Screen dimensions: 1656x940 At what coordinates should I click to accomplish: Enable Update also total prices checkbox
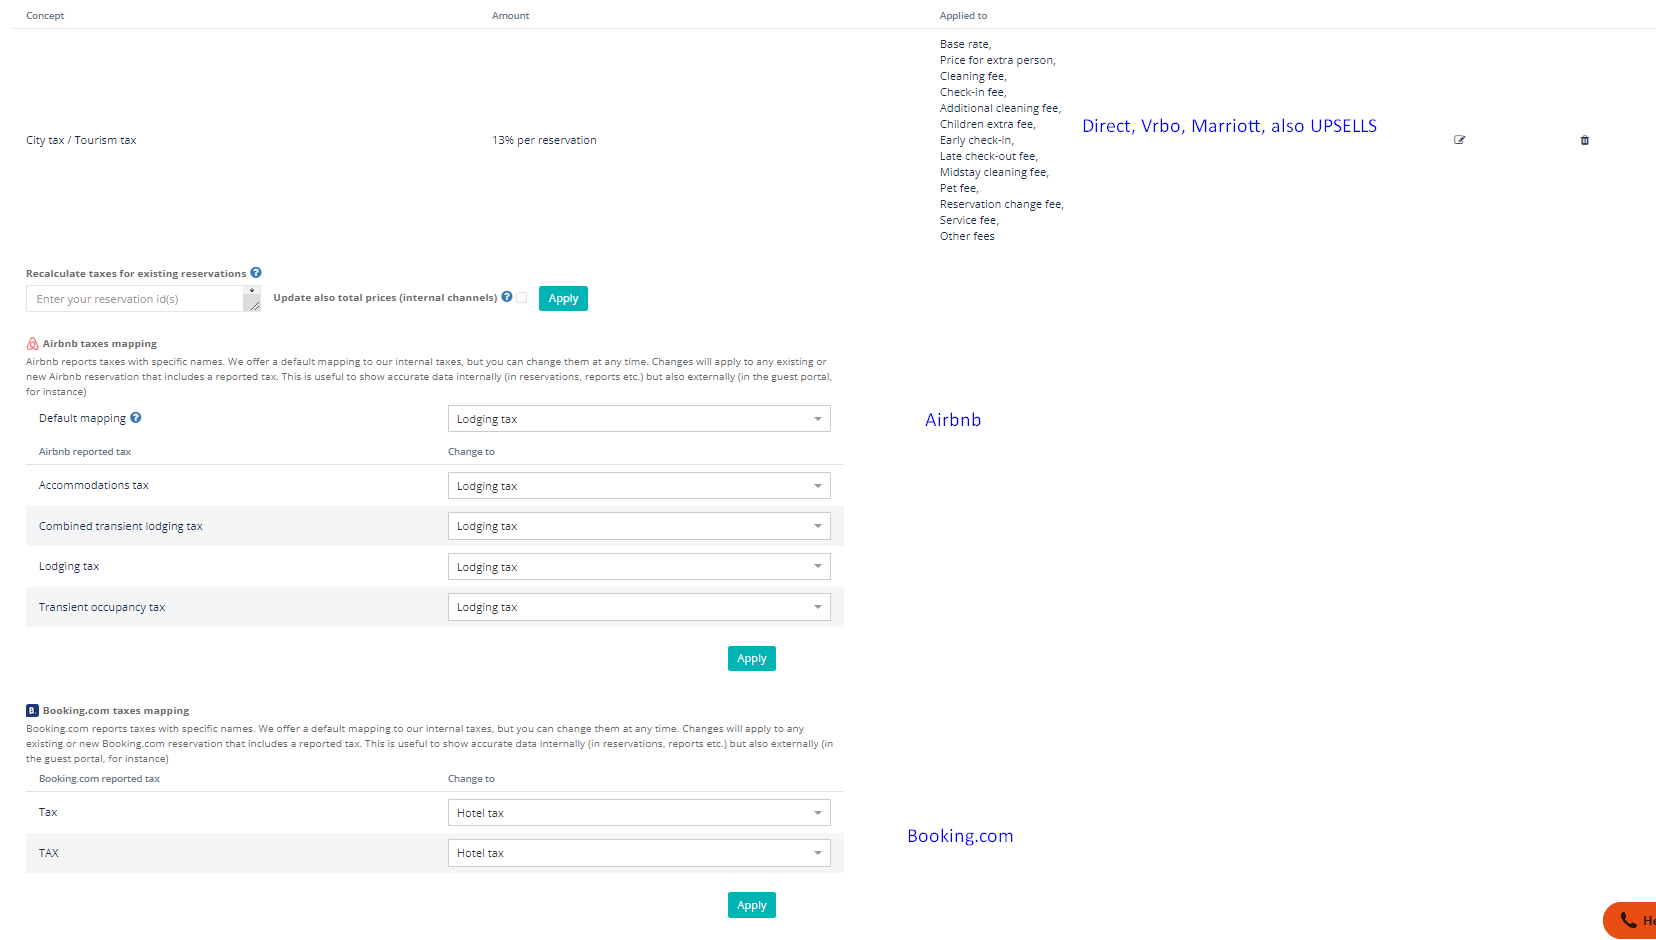coord(521,298)
